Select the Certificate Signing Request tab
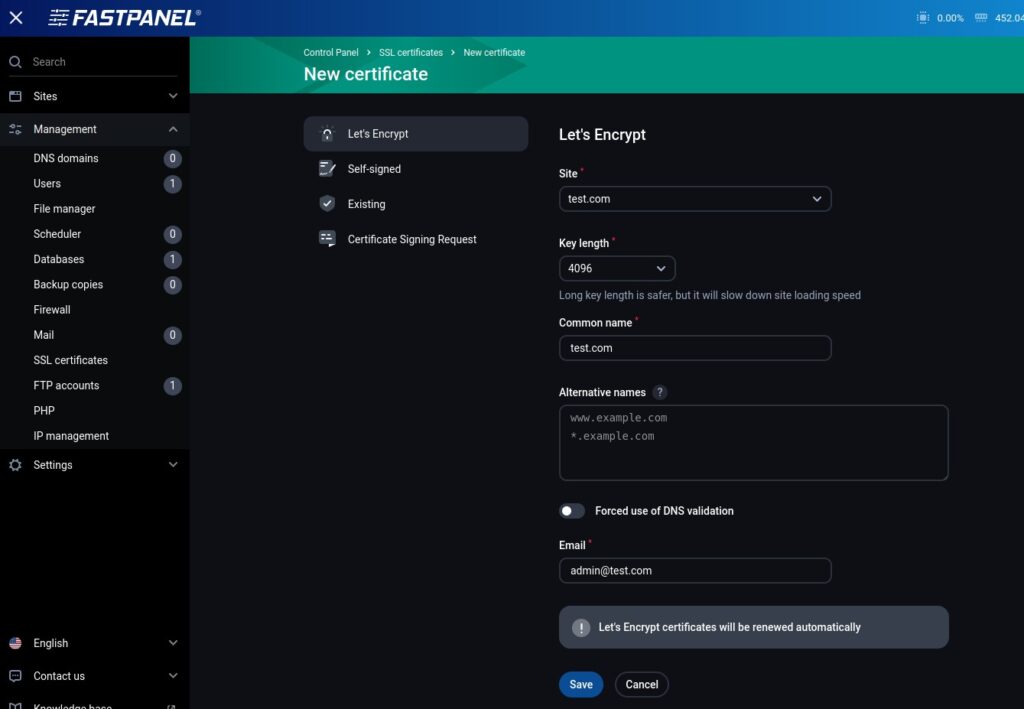The width and height of the screenshot is (1024, 709). click(x=416, y=239)
